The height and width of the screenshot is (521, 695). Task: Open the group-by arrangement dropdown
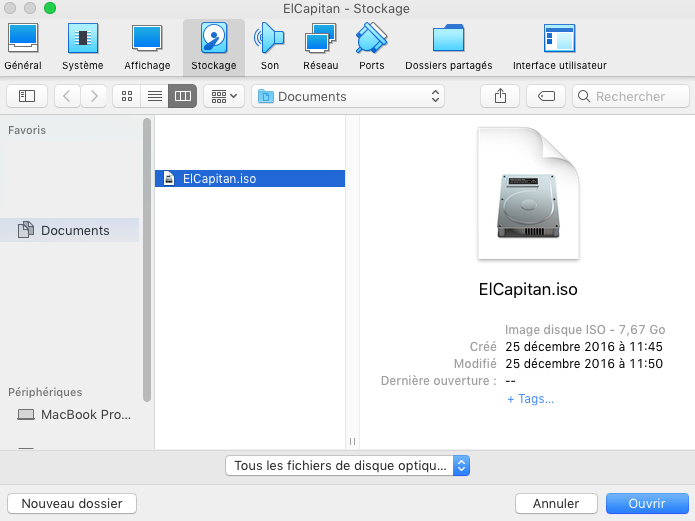pos(224,96)
